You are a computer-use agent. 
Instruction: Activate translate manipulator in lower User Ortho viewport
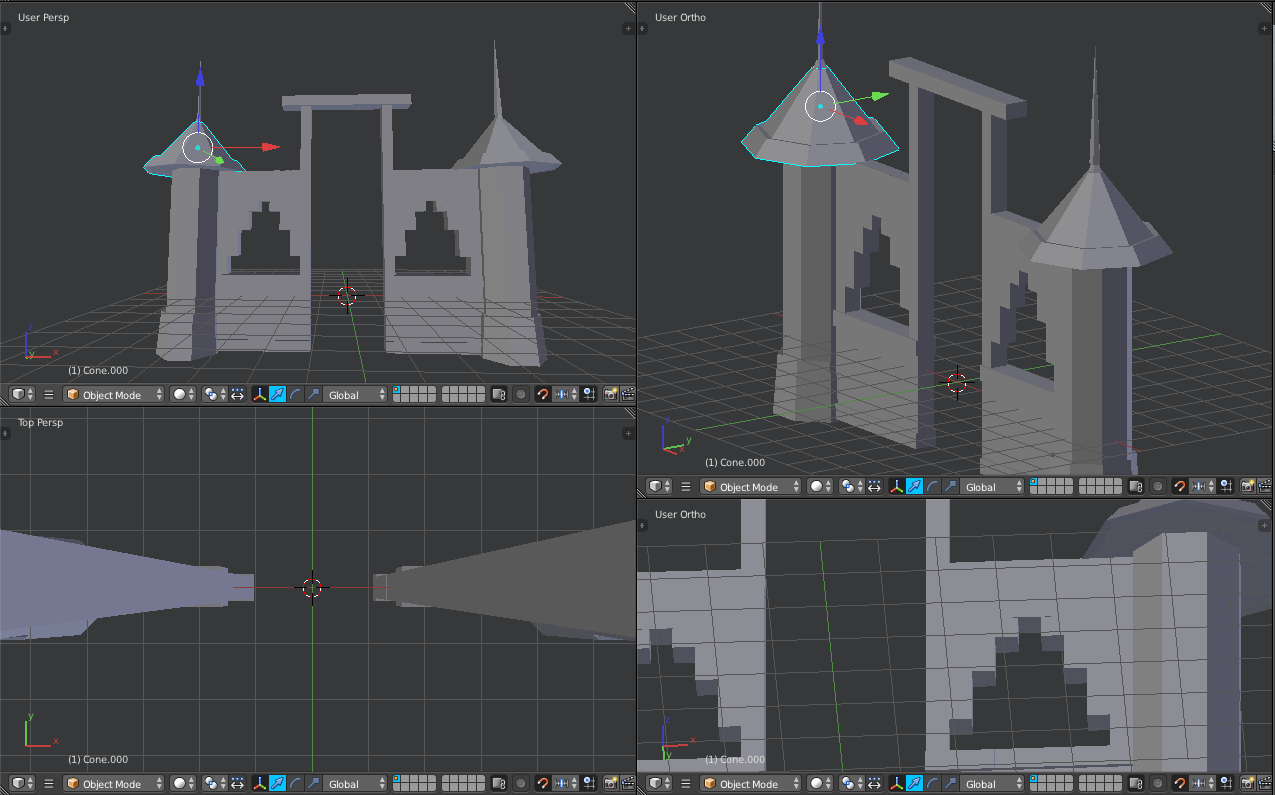click(914, 783)
